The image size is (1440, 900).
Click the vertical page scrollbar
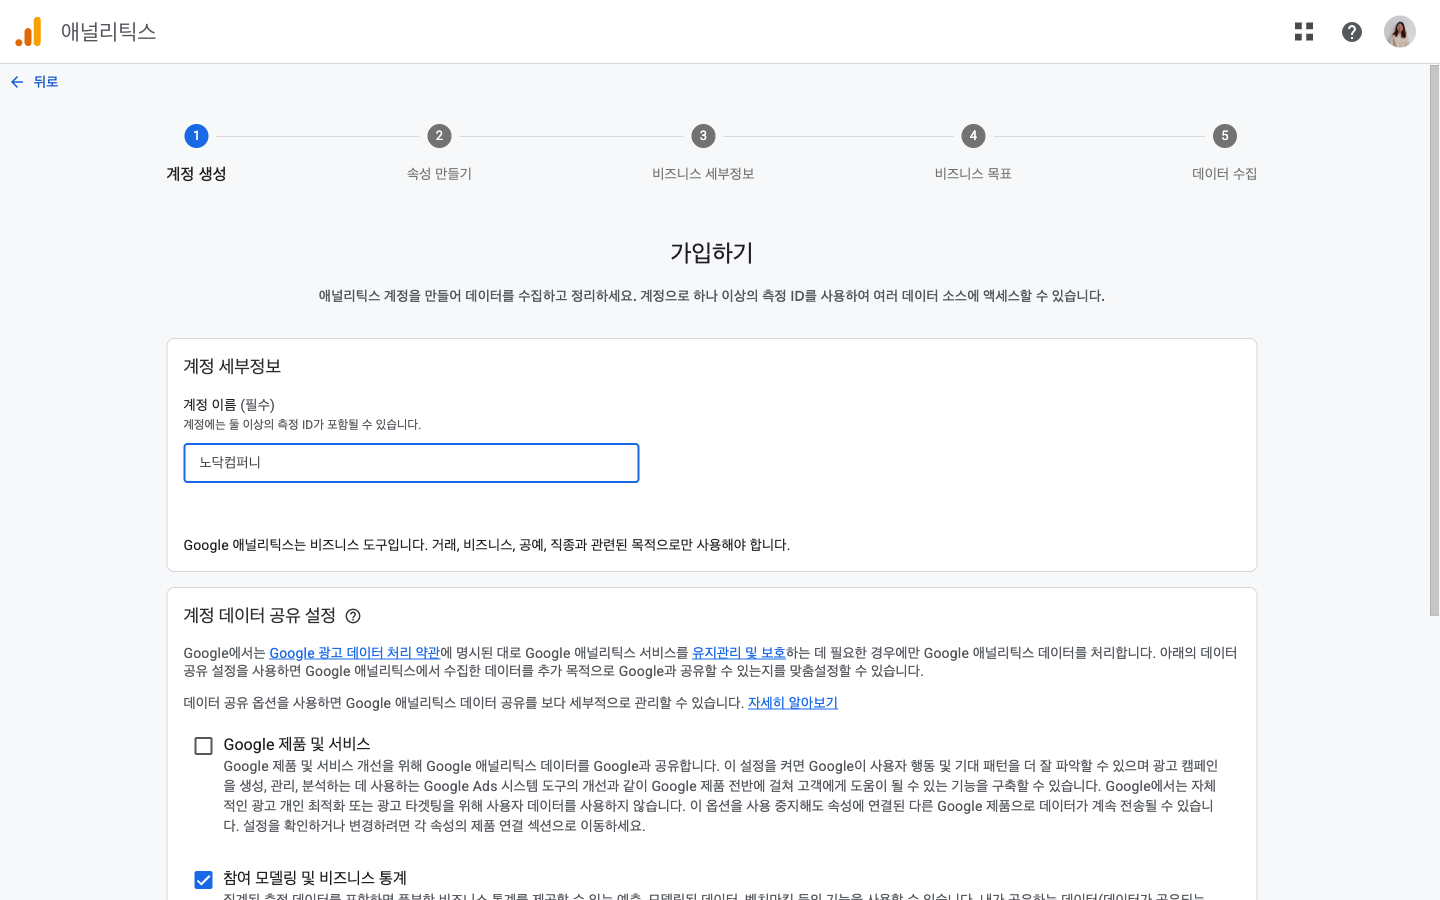tap(1434, 340)
